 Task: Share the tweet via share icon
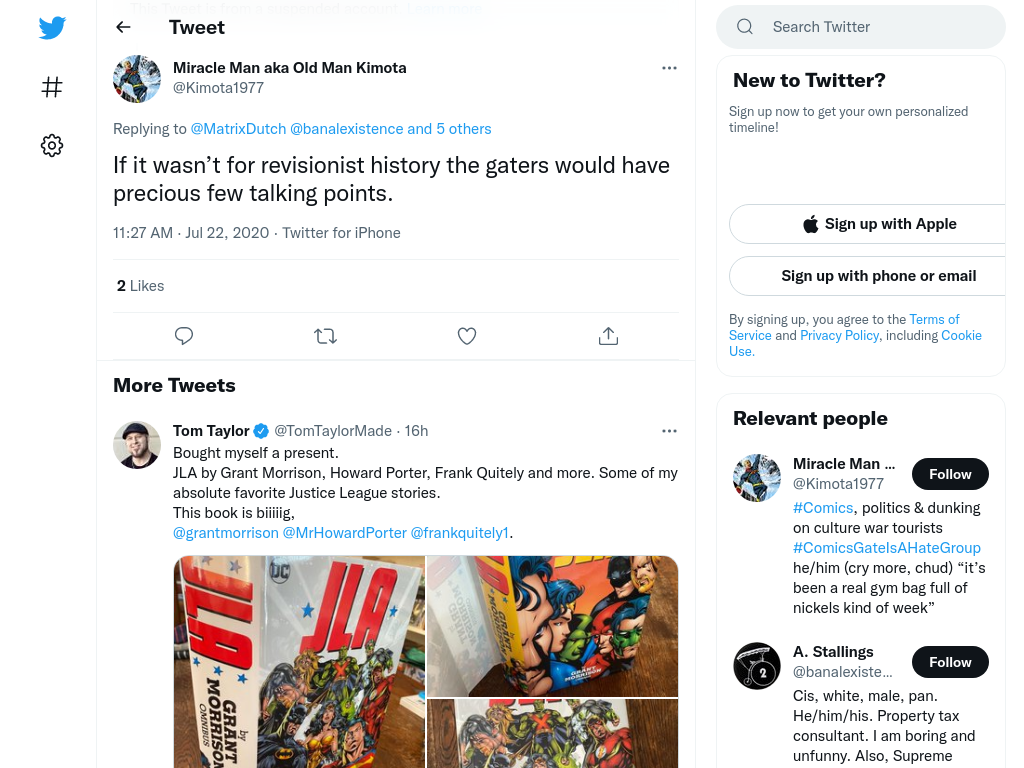tap(608, 336)
